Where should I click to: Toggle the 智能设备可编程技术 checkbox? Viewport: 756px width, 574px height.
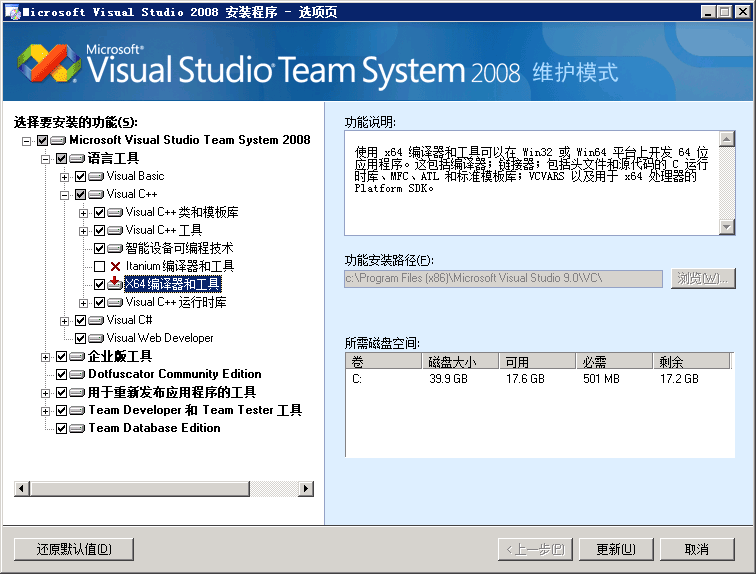coord(99,249)
